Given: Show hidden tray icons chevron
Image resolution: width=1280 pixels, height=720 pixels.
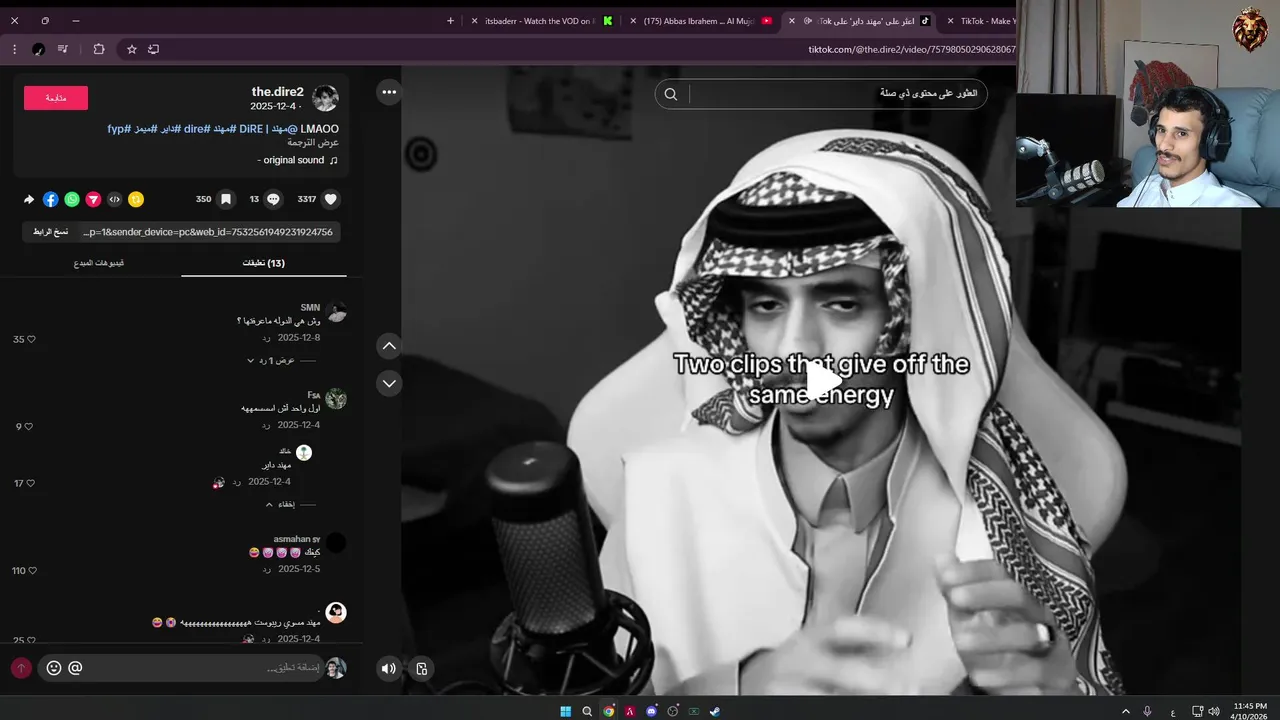Looking at the screenshot, I should point(1126,711).
